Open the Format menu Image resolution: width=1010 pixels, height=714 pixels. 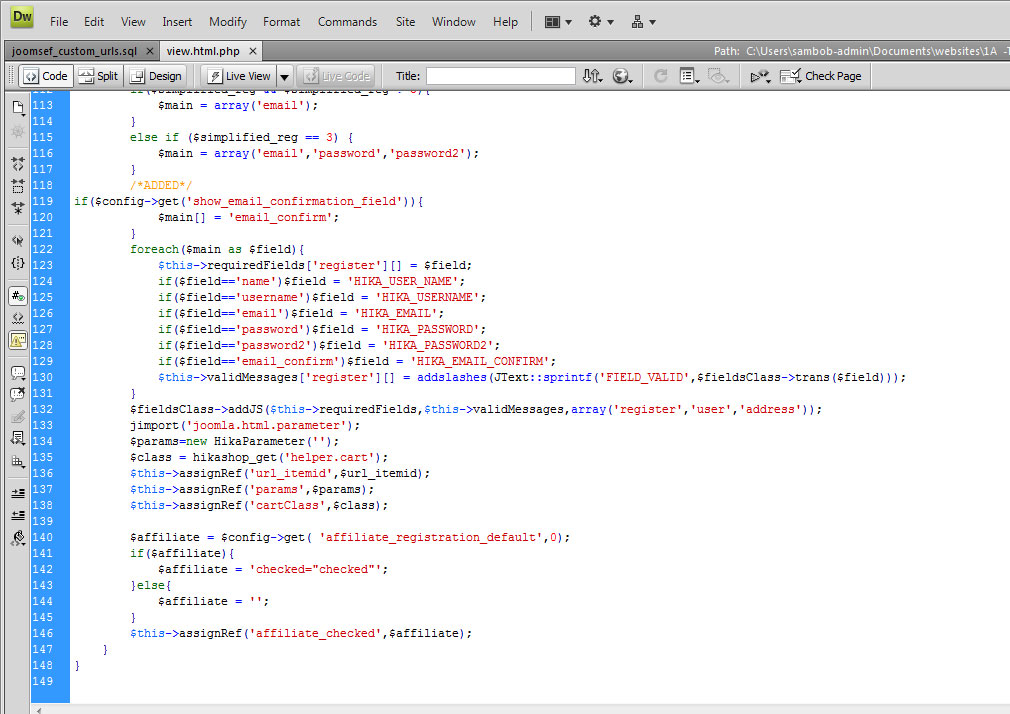click(x=281, y=22)
